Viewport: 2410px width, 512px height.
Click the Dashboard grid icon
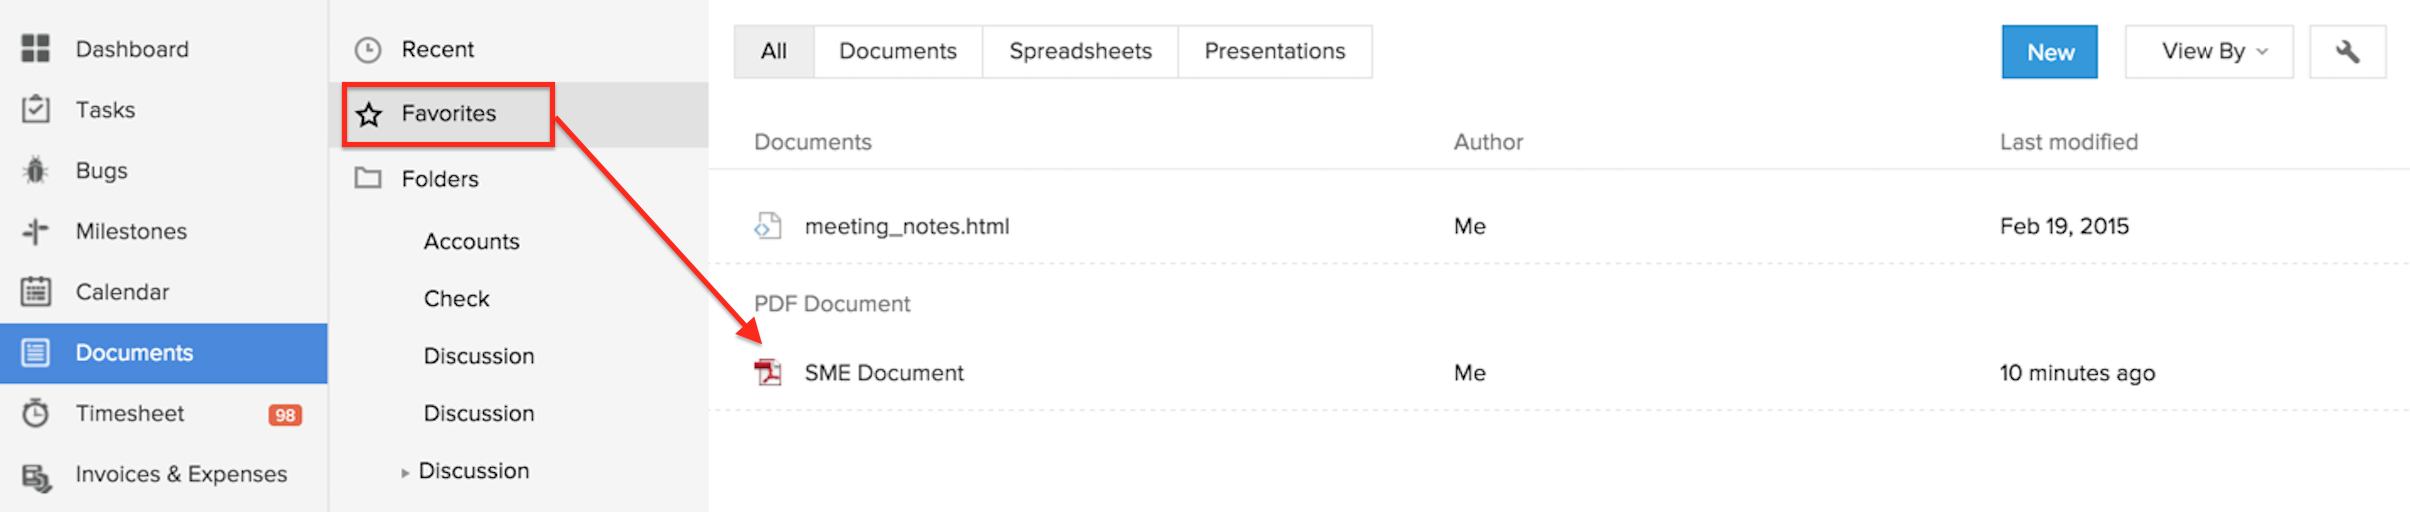[x=36, y=48]
